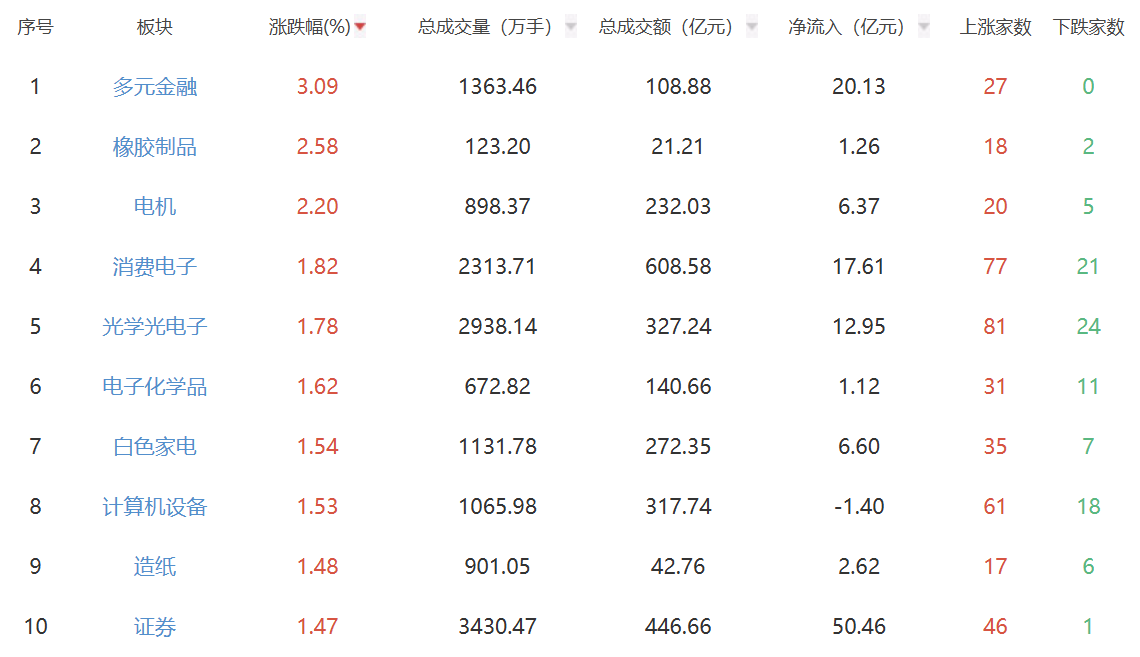Click the 下跌家数 column header
This screenshot has width=1140, height=657.
point(1088,28)
